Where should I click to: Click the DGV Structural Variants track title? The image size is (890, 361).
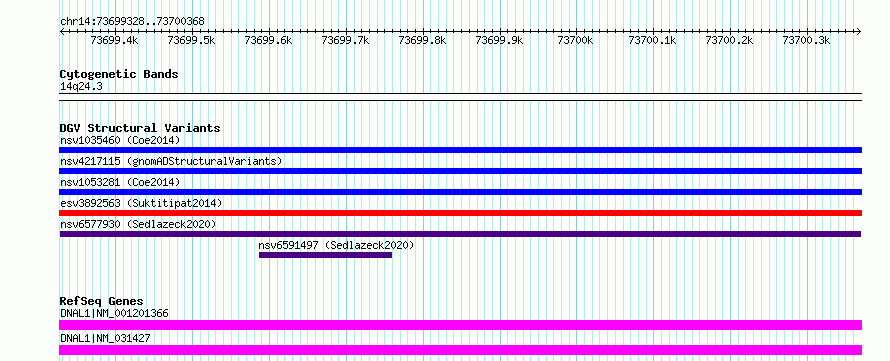coord(140,128)
